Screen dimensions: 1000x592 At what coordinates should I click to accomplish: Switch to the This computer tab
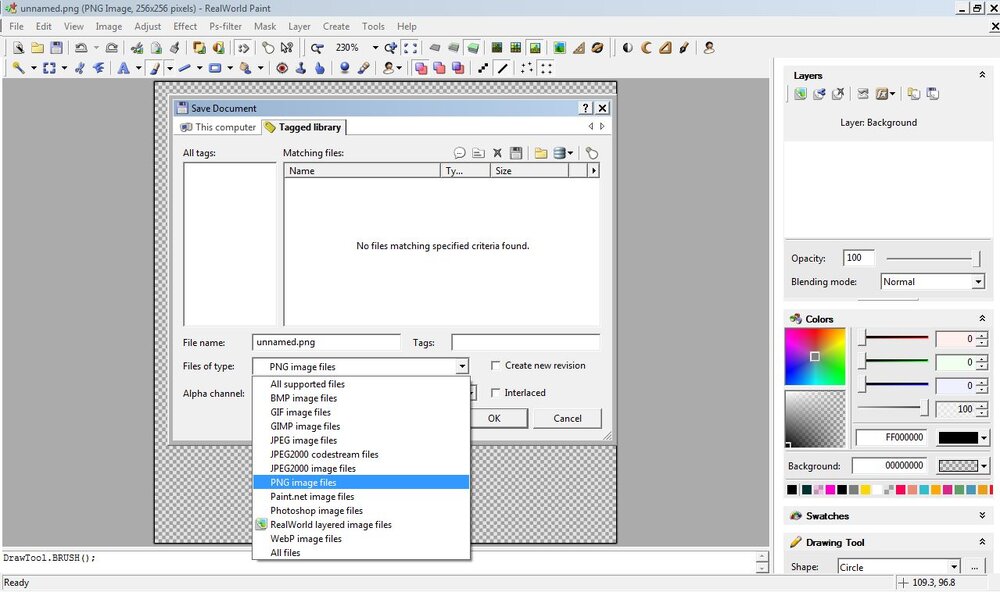pyautogui.click(x=218, y=127)
